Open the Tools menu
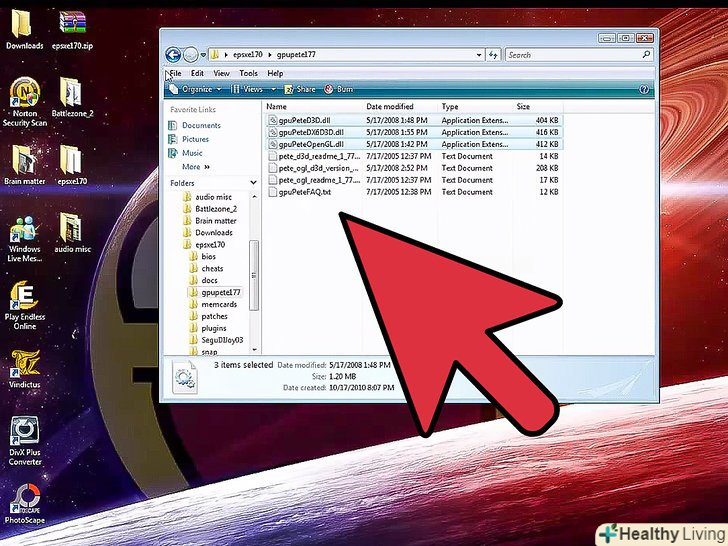This screenshot has height=546, width=728. click(x=248, y=73)
